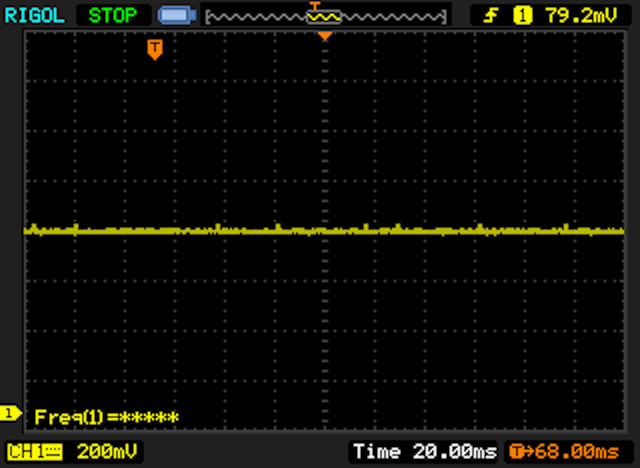Click the Freq(1)=***** measurement readout
Screen dimensions: 640x468
click(107, 417)
